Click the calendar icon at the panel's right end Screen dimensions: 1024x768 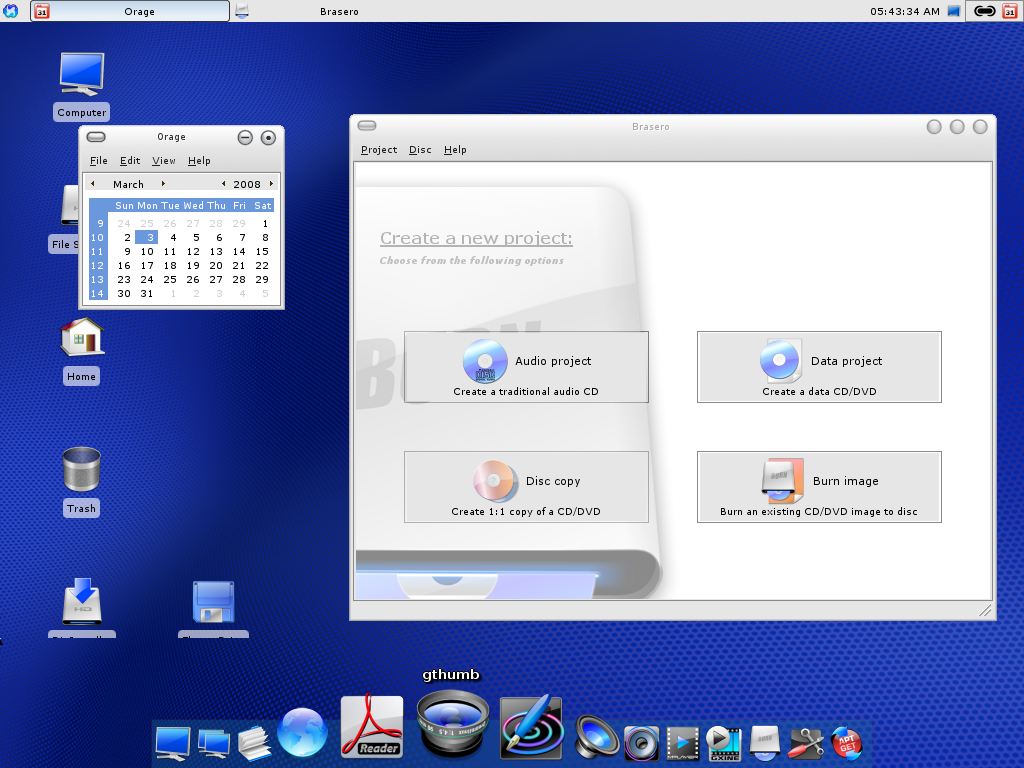1010,11
